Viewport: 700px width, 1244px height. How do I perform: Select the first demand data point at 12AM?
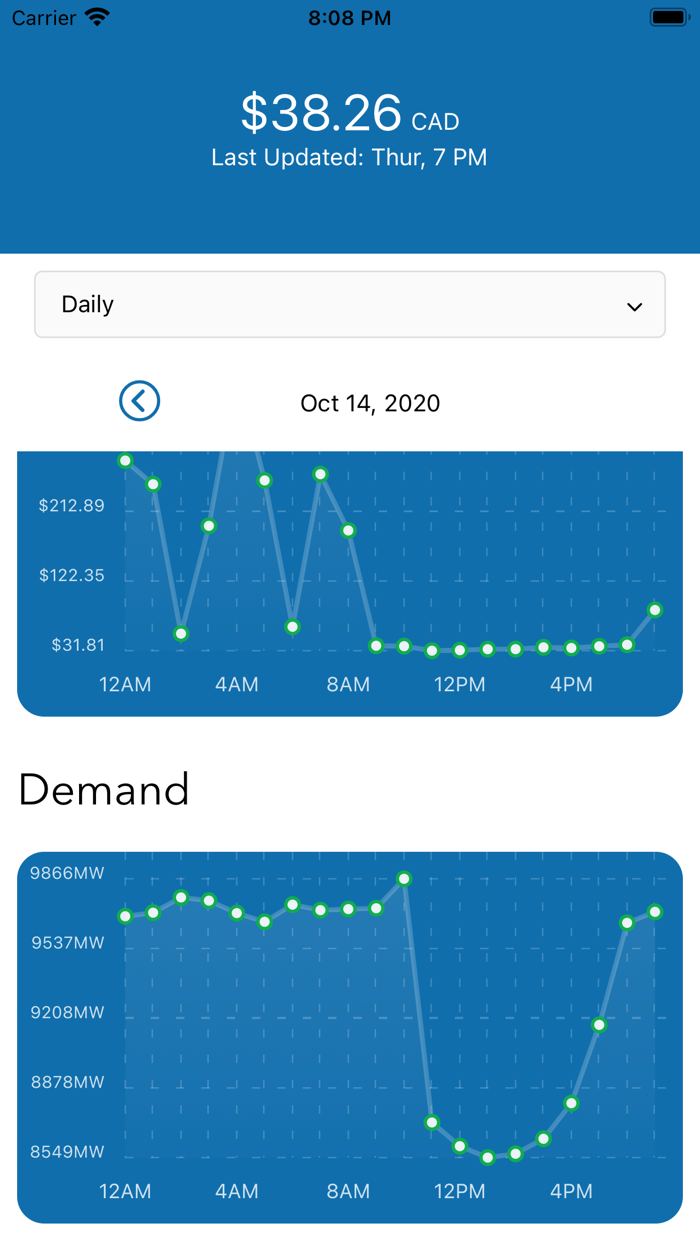[x=125, y=916]
